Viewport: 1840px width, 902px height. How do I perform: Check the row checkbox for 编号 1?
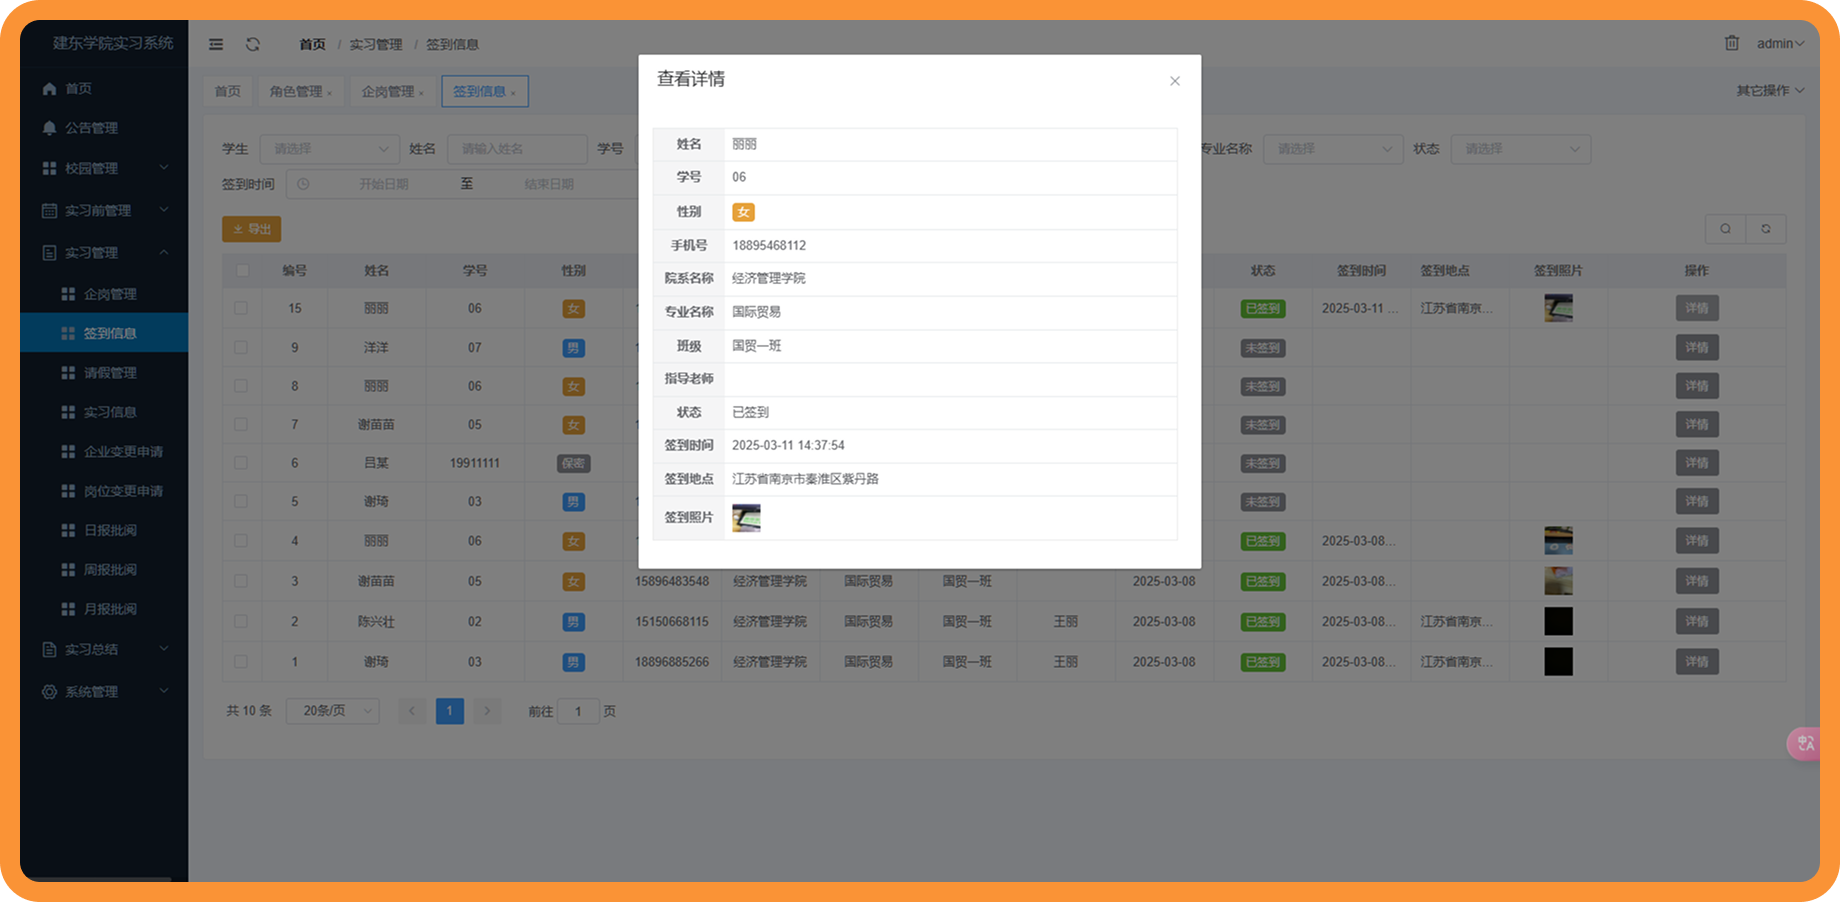click(x=241, y=661)
